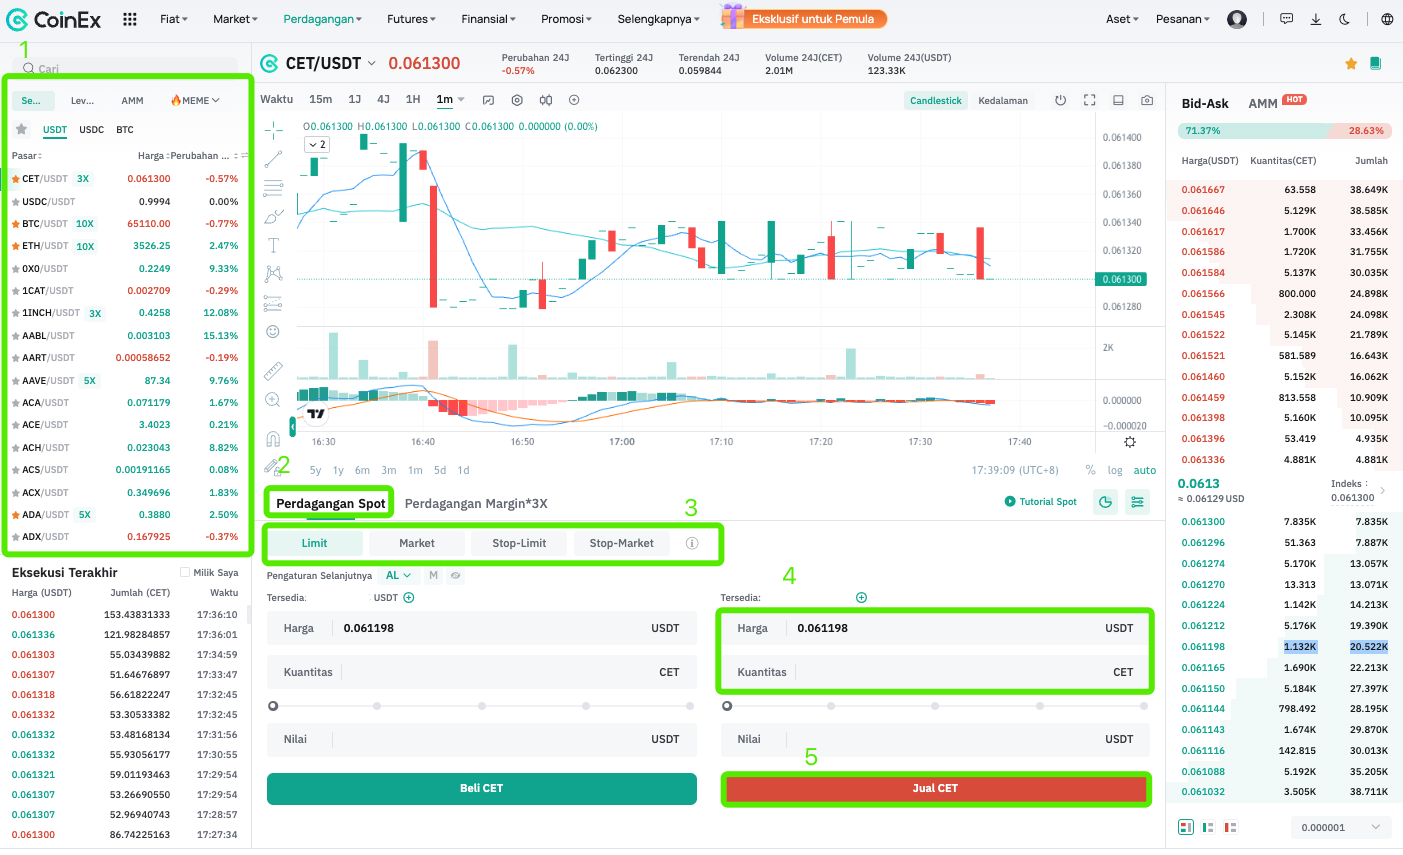Screen dimensions: 1403x855
Task: Open the Market dropdown menu
Action: coord(235,19)
